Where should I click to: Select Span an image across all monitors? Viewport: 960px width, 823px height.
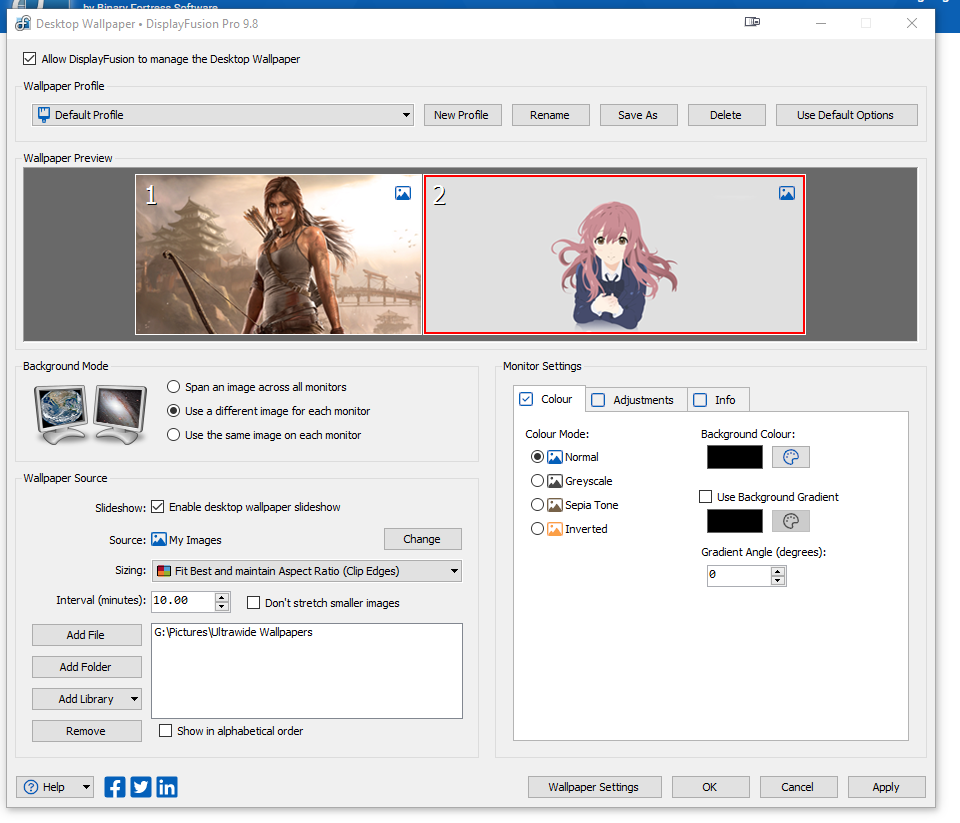(x=174, y=387)
